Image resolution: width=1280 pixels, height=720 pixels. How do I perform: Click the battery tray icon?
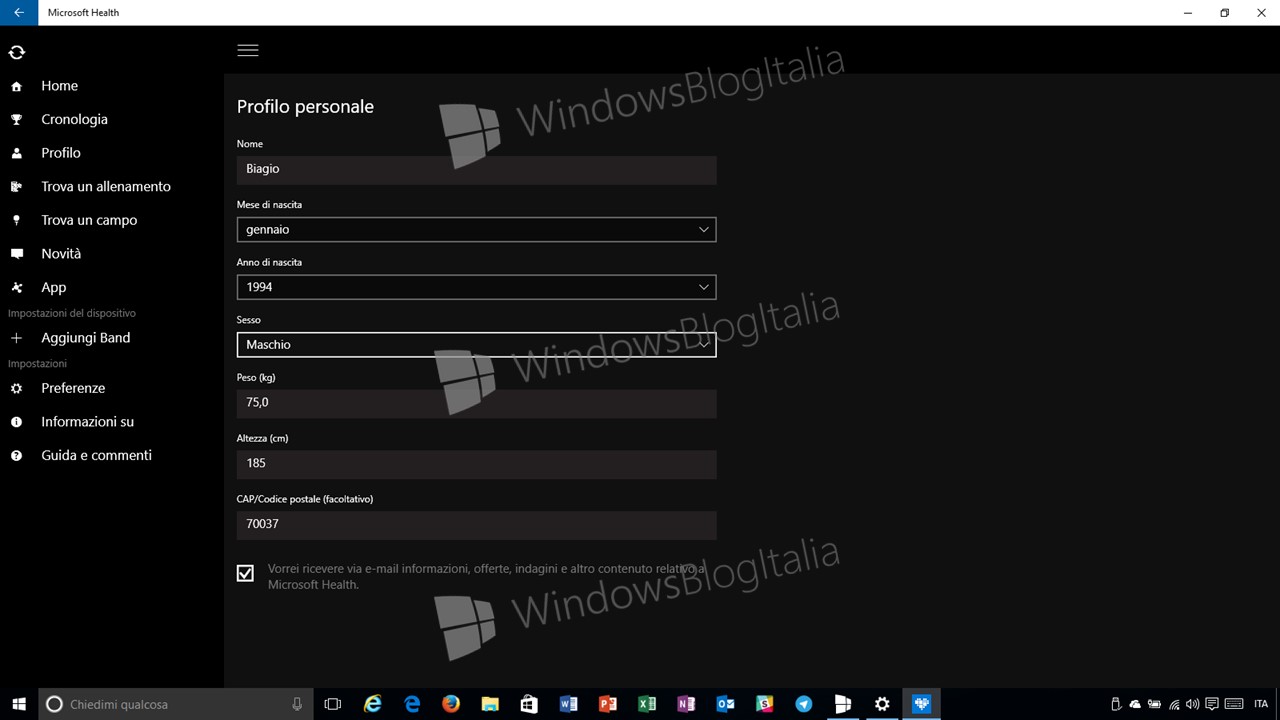(x=1155, y=704)
